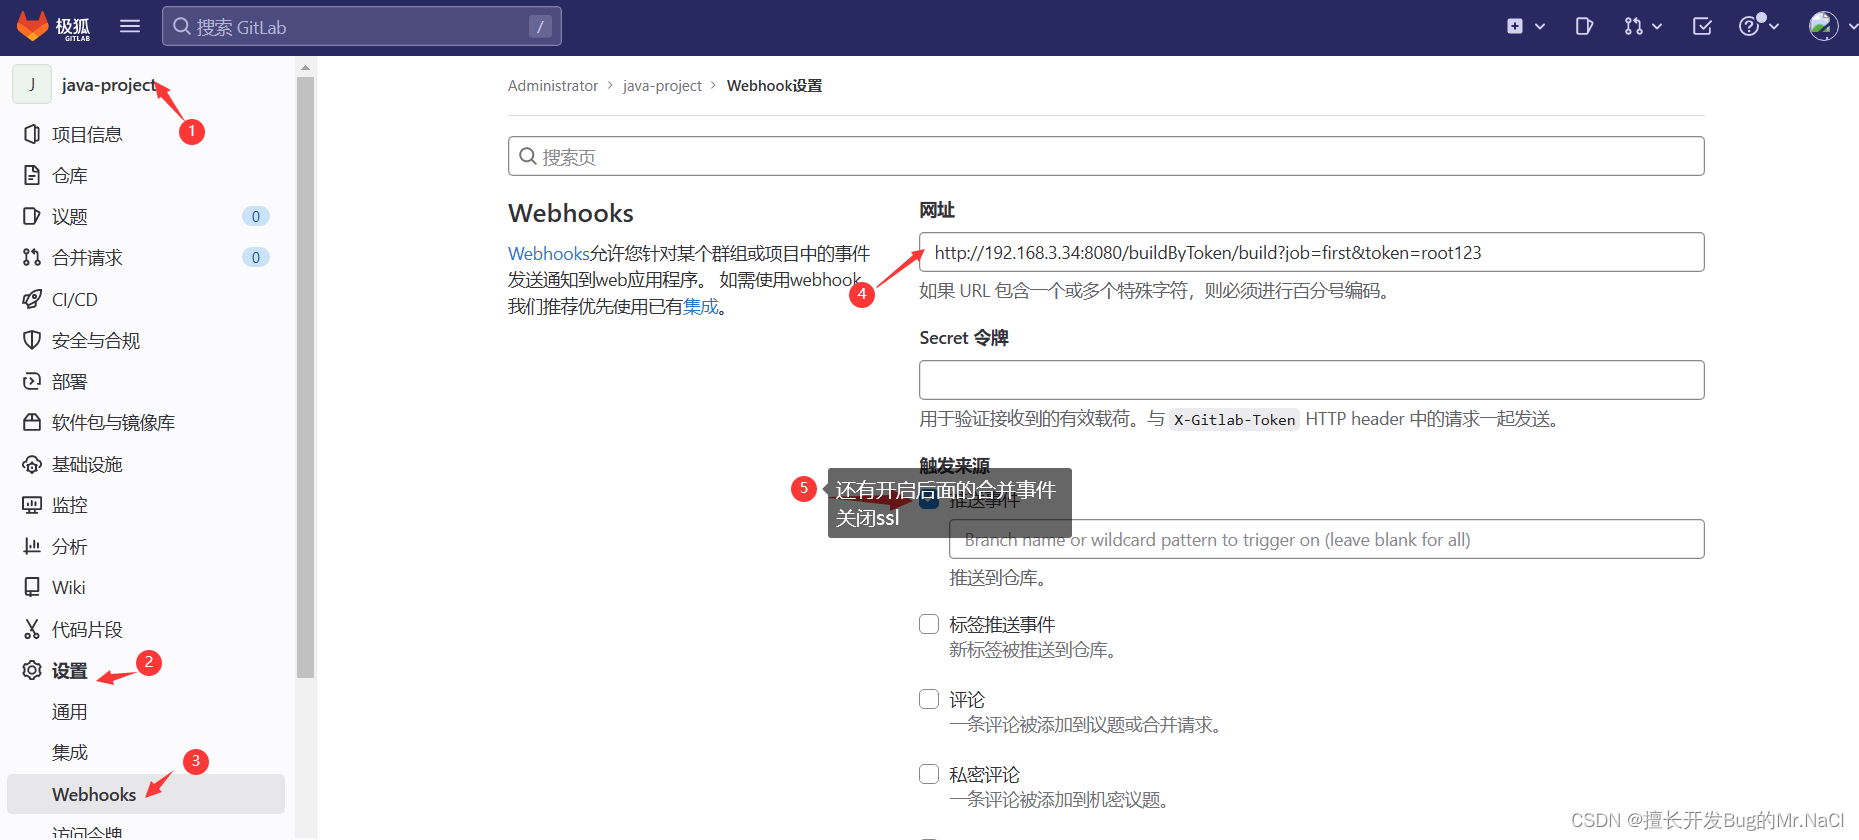Open the issues icon in top bar
This screenshot has height=840, width=1859.
[x=1584, y=26]
